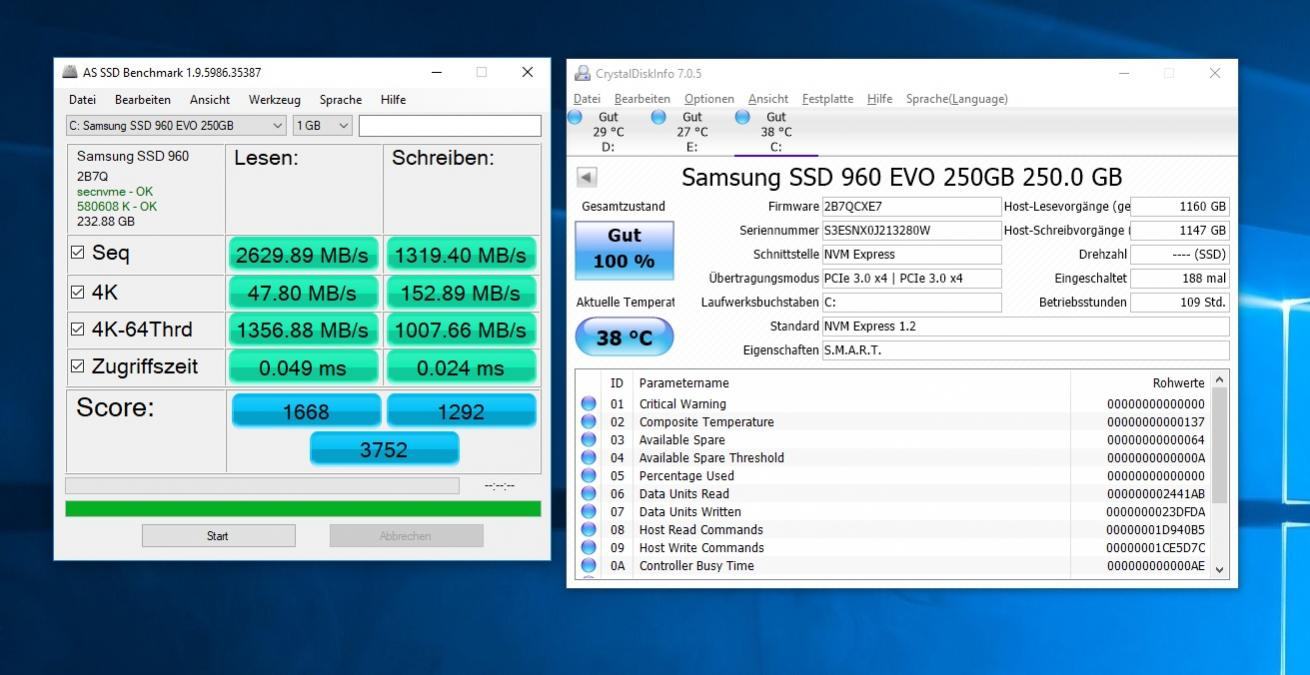Viewport: 1310px width, 675px height.
Task: Select the E: drive tab at 27 °C
Action: 692,132
